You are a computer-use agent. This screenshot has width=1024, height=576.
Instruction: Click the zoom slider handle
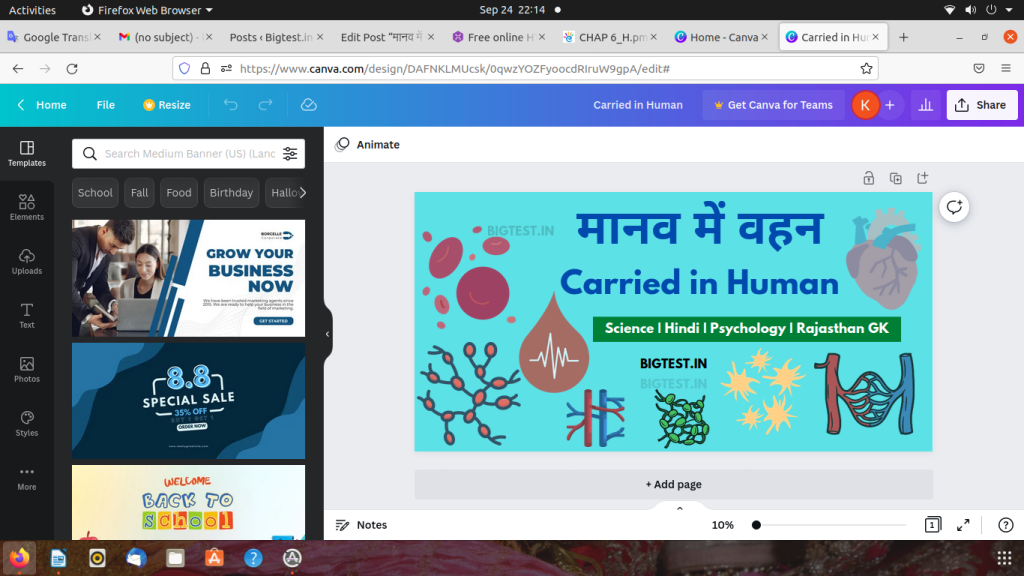[756, 524]
